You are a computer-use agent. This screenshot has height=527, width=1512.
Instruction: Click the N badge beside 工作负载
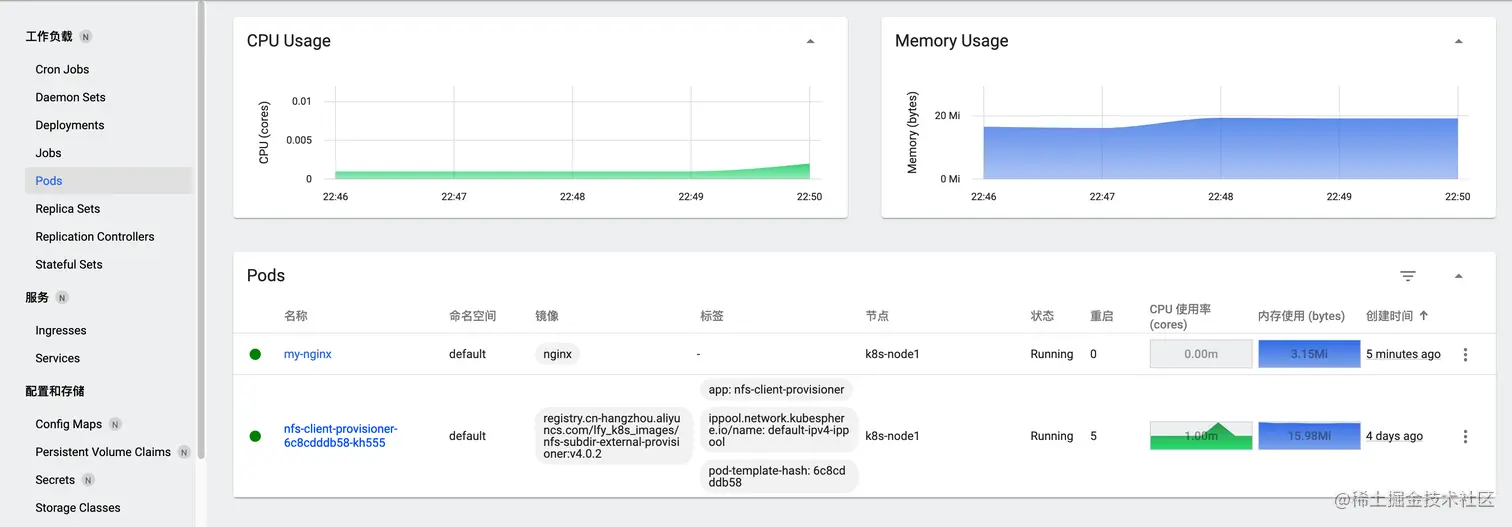pos(86,37)
